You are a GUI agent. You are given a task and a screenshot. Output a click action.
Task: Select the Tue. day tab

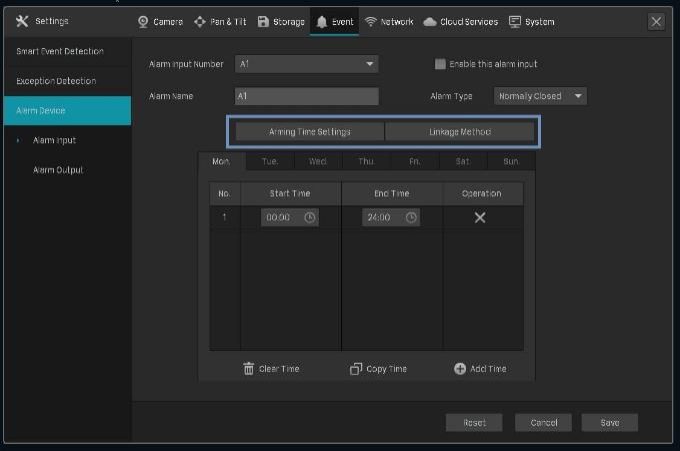pos(270,160)
